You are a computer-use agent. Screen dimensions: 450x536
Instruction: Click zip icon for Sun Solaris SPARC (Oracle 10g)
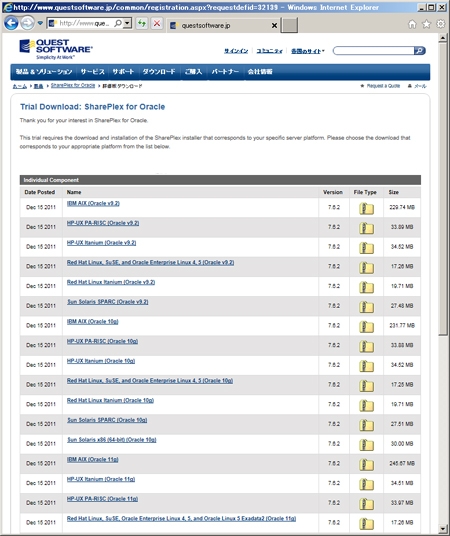(366, 425)
